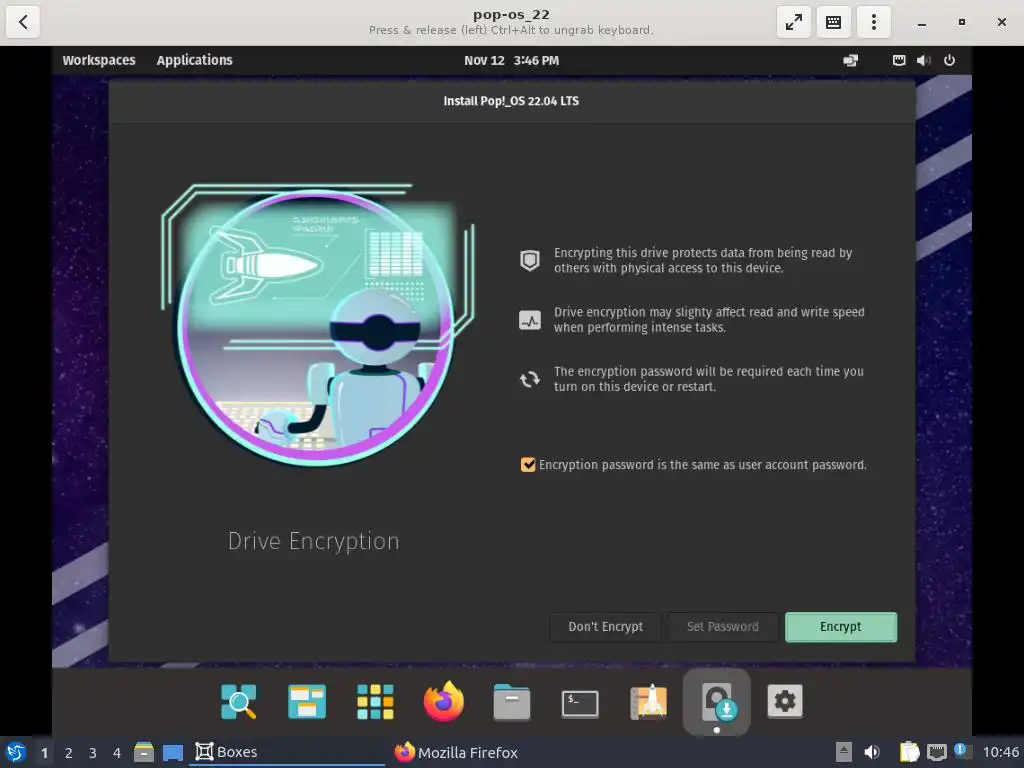Screen dimensions: 1024x768
Task: Click the host taskbar volume icon
Action: click(x=872, y=752)
